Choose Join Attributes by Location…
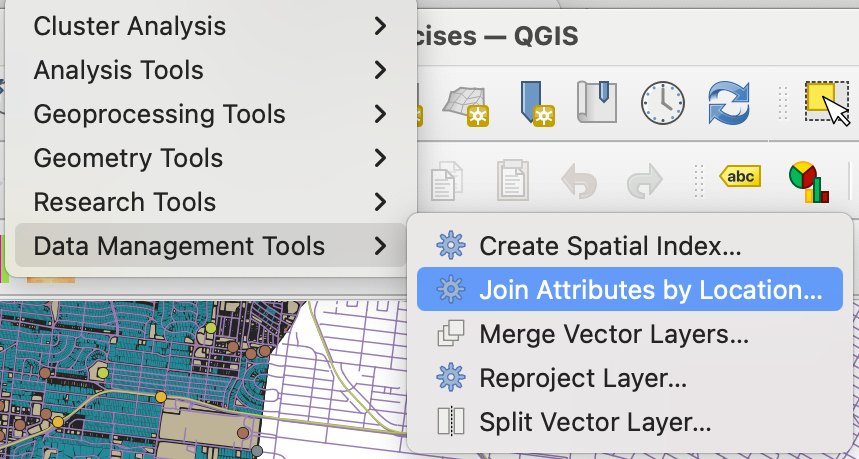The height and width of the screenshot is (459, 859). click(x=650, y=290)
